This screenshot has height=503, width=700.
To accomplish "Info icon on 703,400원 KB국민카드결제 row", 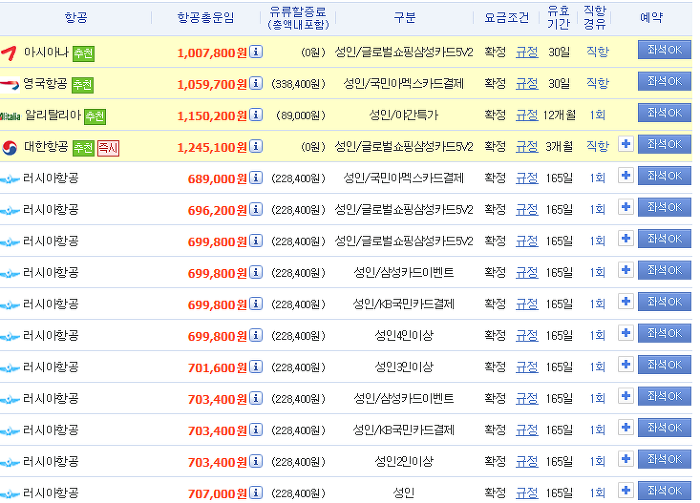I will point(256,429).
